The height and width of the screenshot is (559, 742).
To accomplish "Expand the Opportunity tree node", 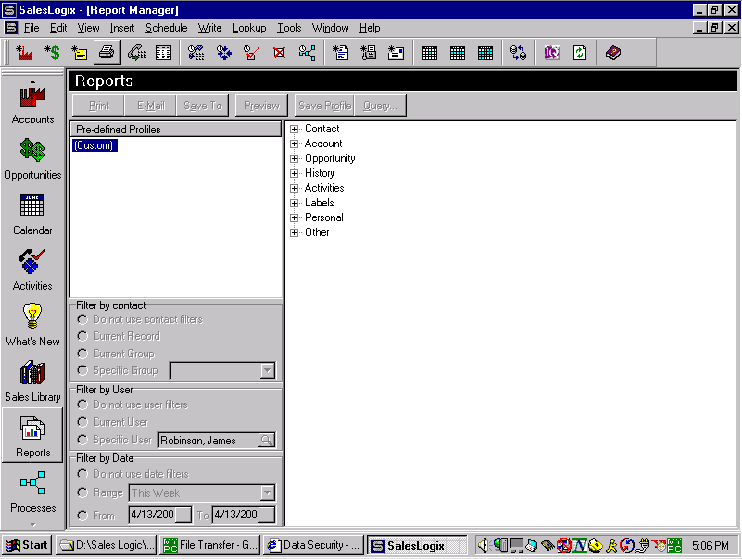I will click(x=294, y=158).
